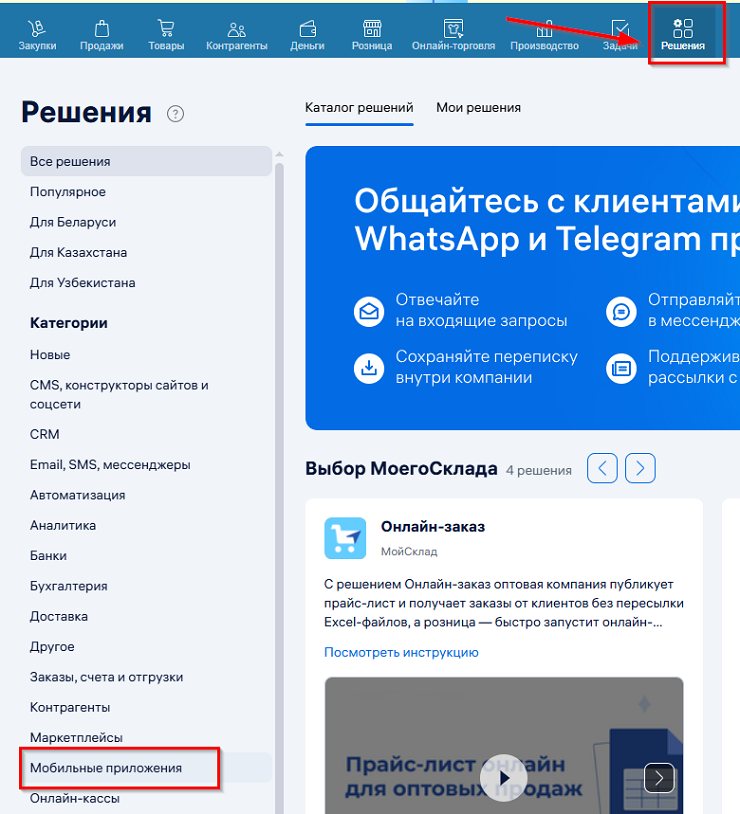Open the Производство section
Viewport: 740px width, 814px height.
tap(544, 35)
